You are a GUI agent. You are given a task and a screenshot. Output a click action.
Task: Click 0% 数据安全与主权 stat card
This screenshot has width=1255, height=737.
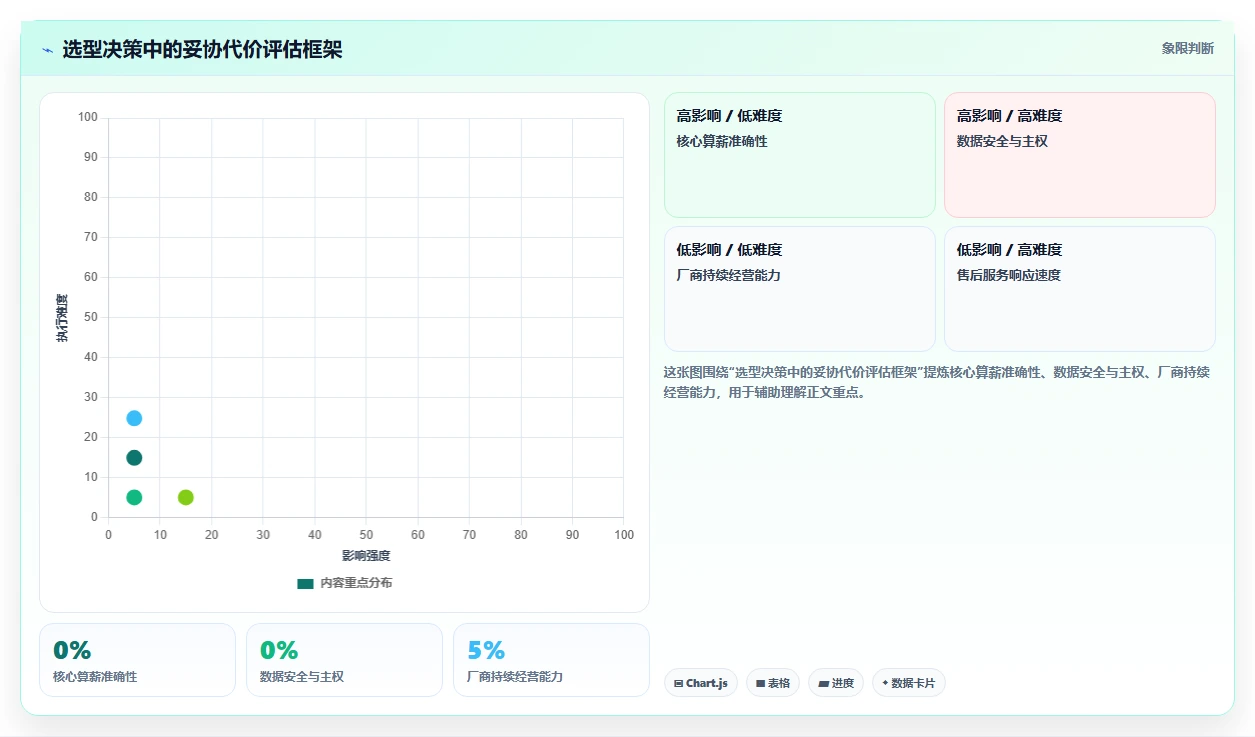tap(344, 660)
